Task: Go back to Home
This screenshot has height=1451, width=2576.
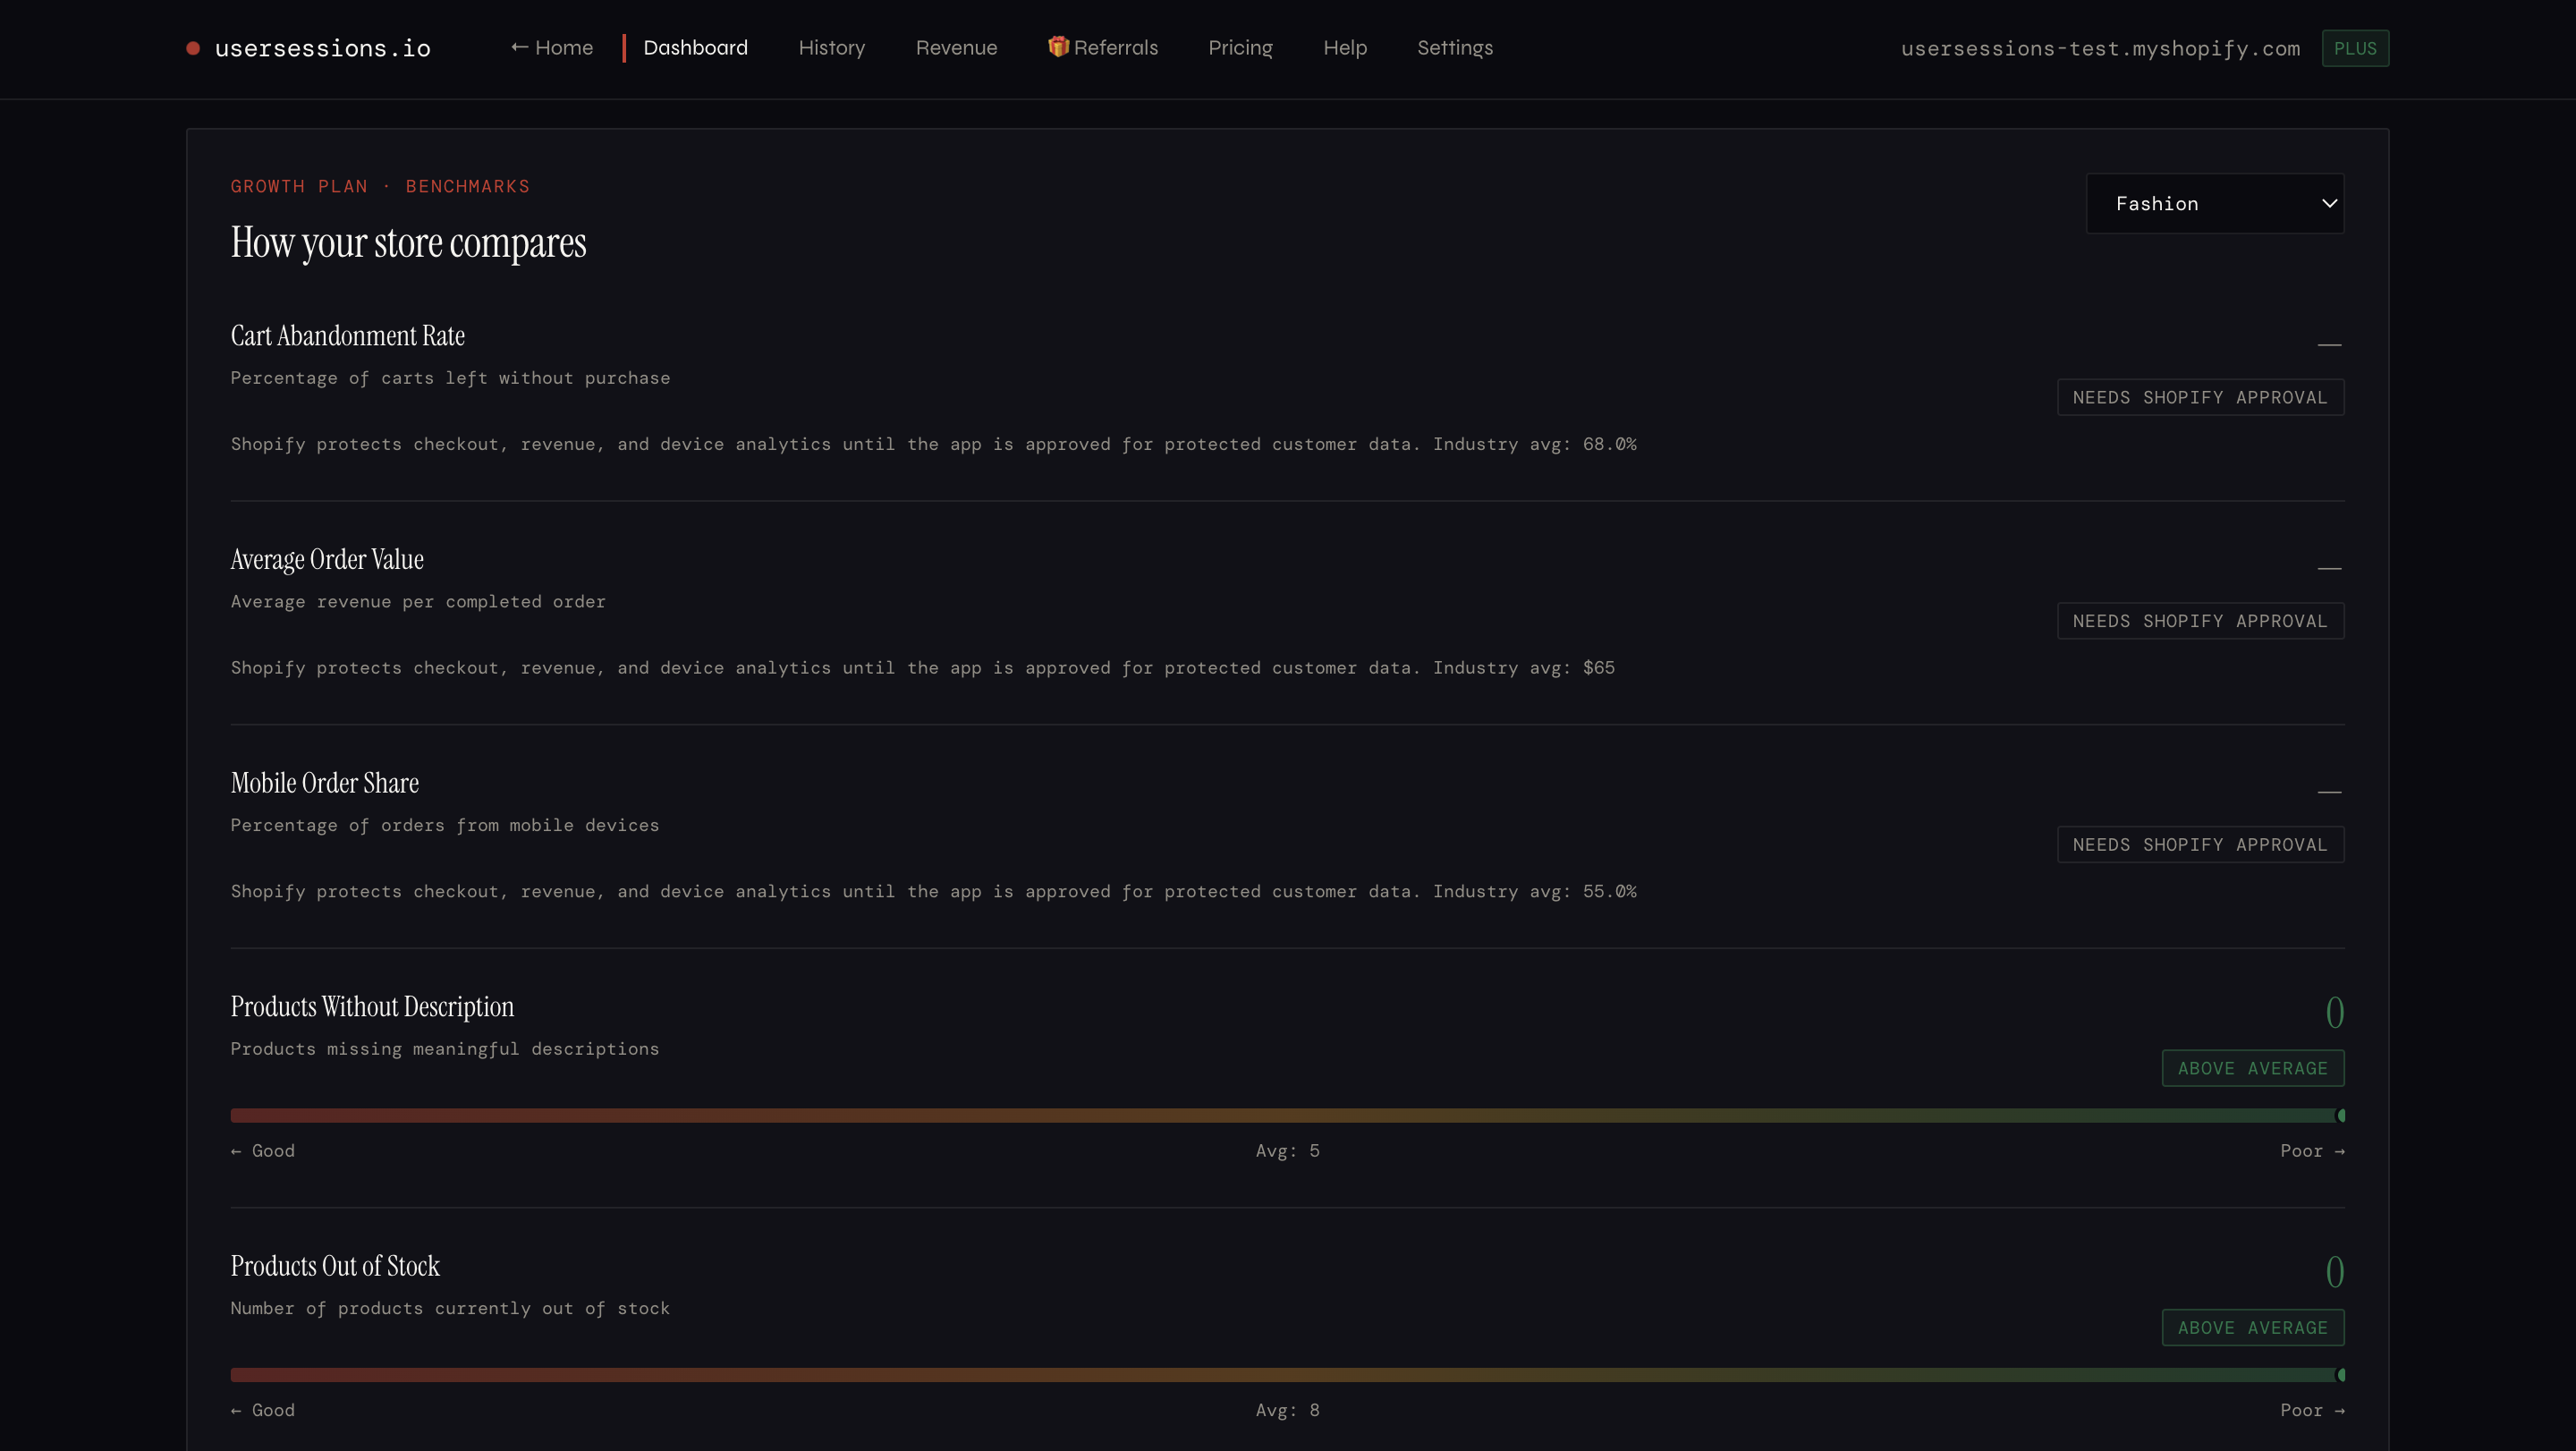Action: (552, 48)
